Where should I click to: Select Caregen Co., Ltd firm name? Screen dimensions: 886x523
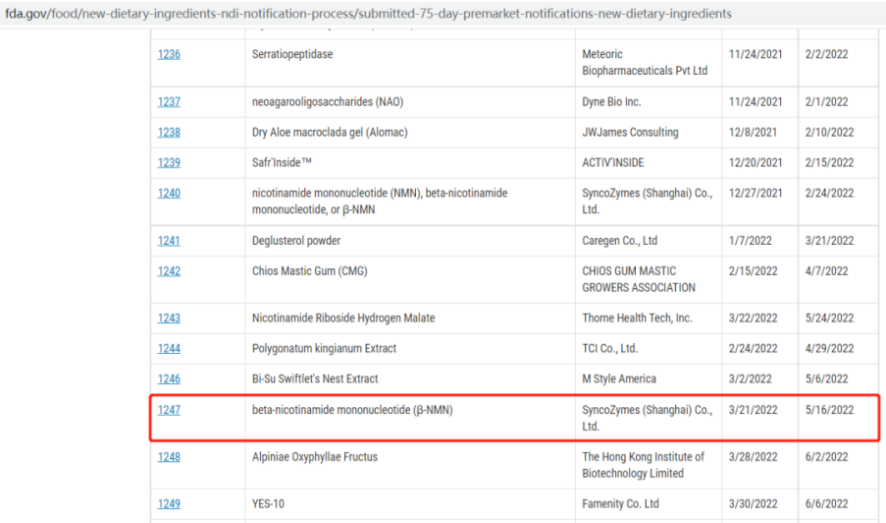(620, 241)
